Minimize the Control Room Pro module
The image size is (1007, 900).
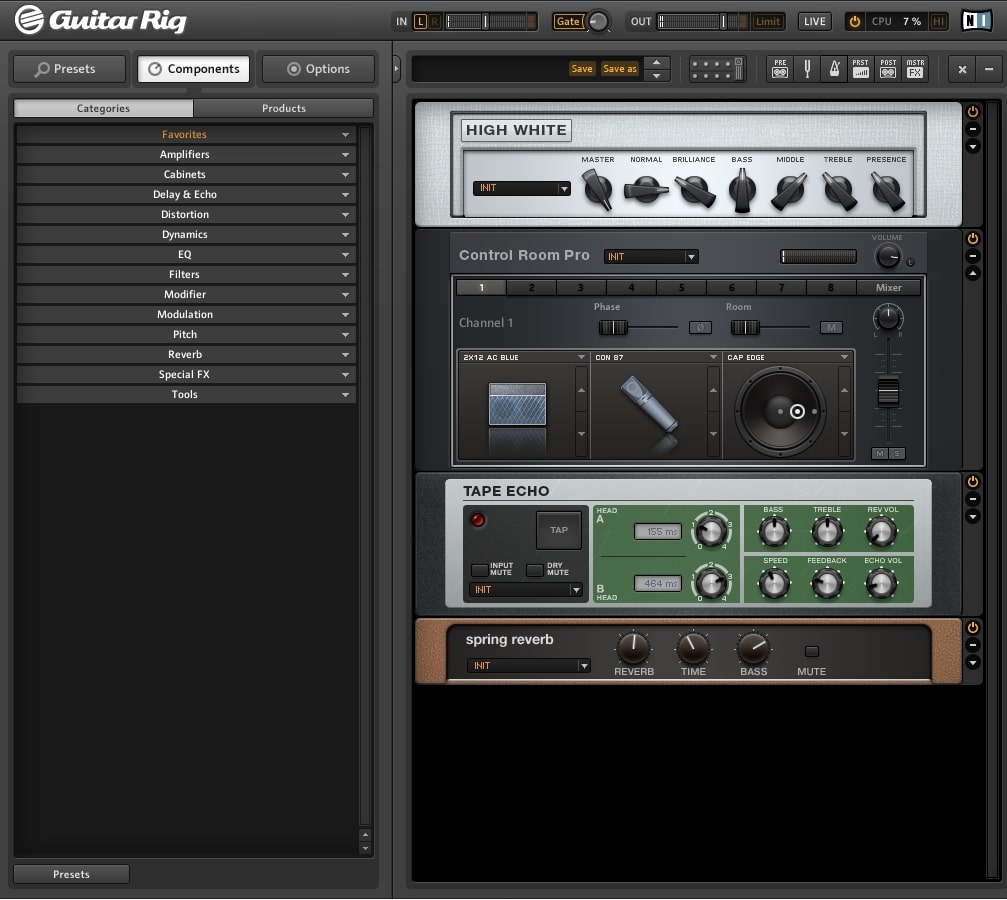(973, 256)
